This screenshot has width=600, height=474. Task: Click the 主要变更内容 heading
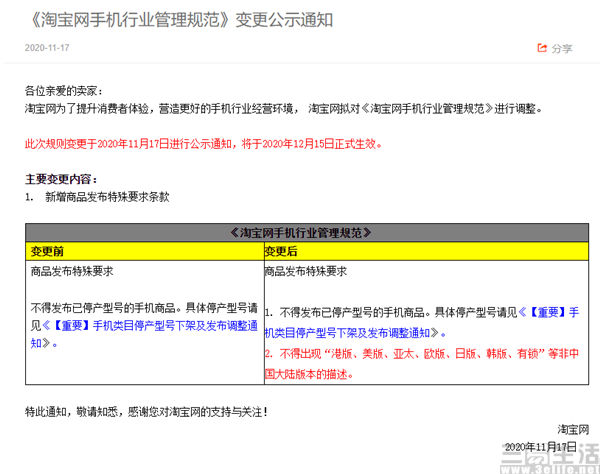61,179
